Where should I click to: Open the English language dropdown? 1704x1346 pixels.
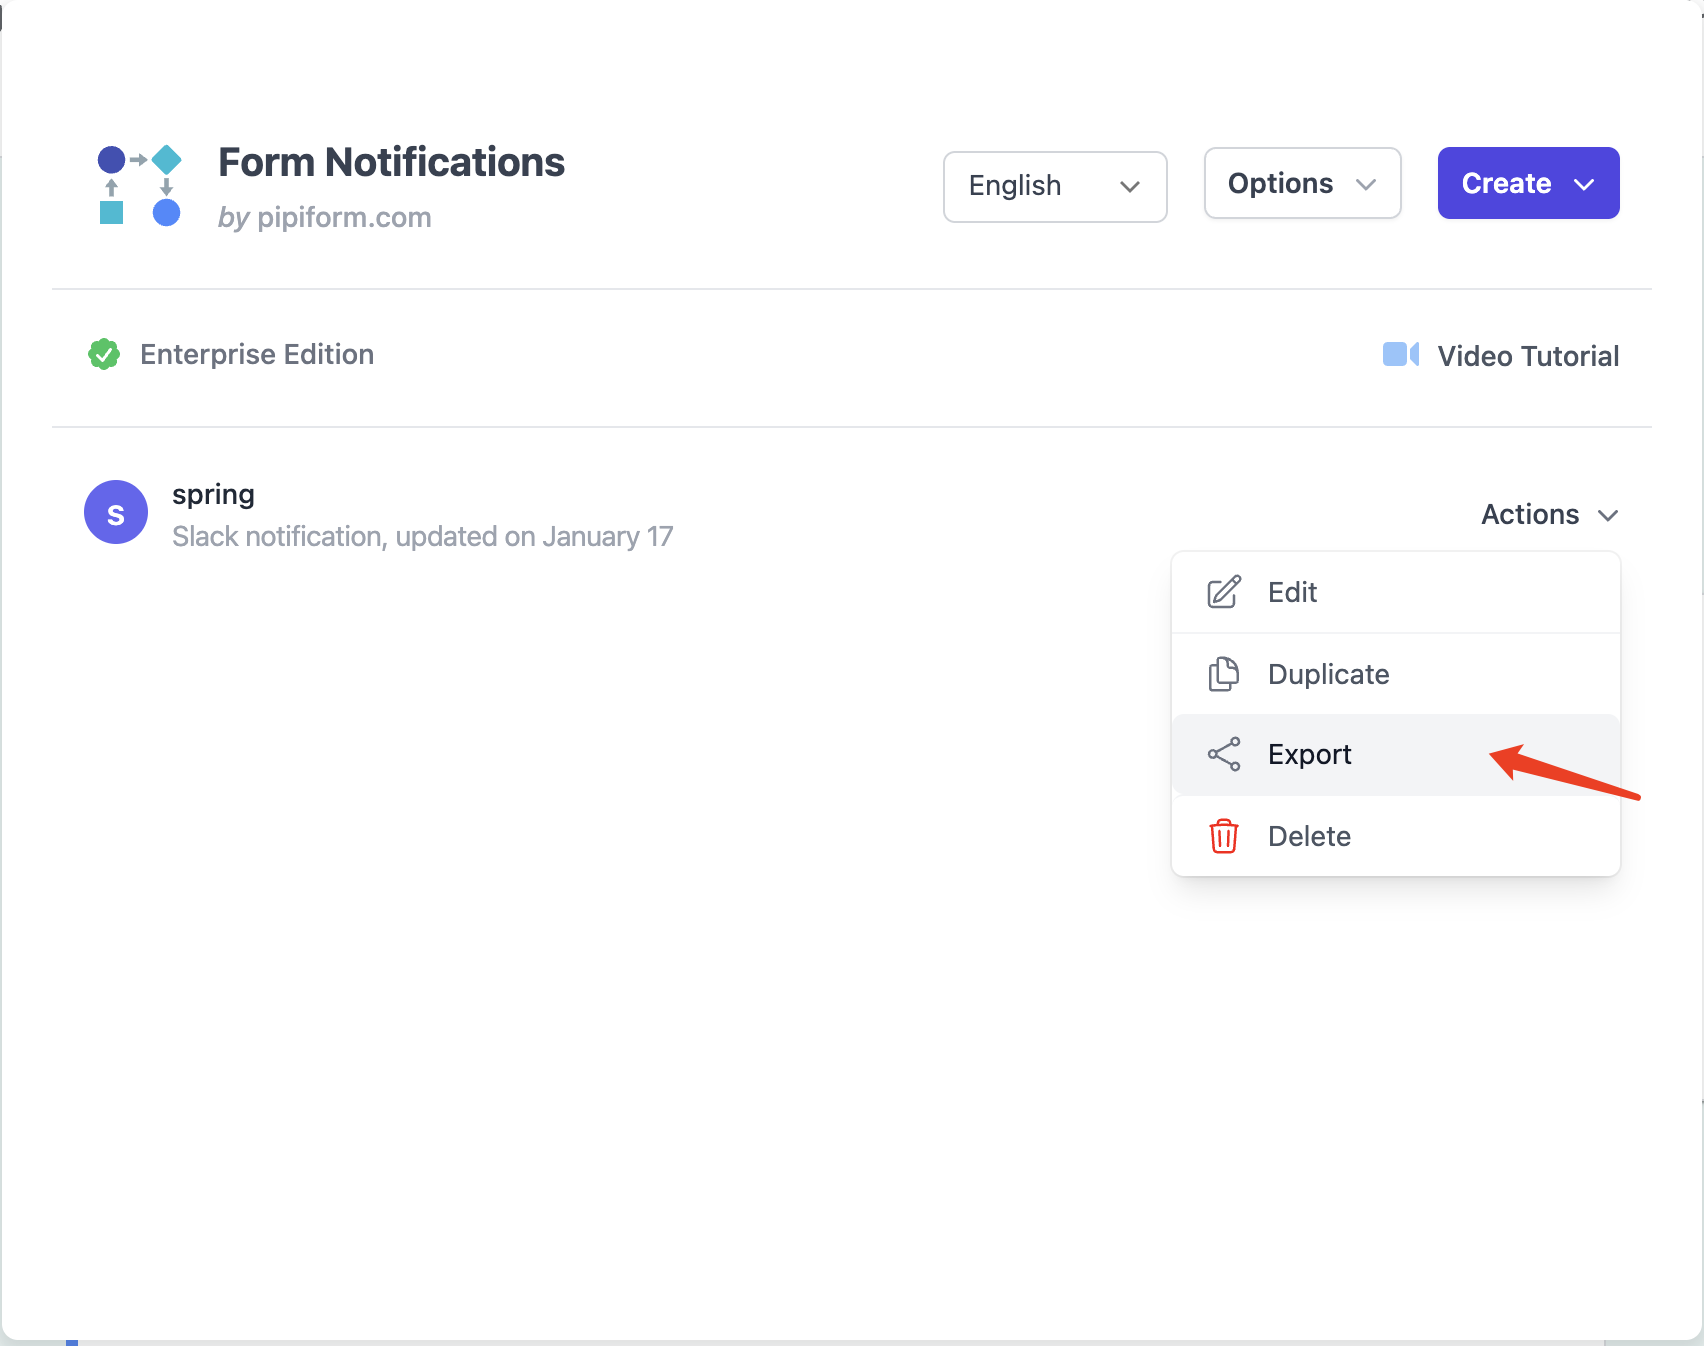point(1054,186)
